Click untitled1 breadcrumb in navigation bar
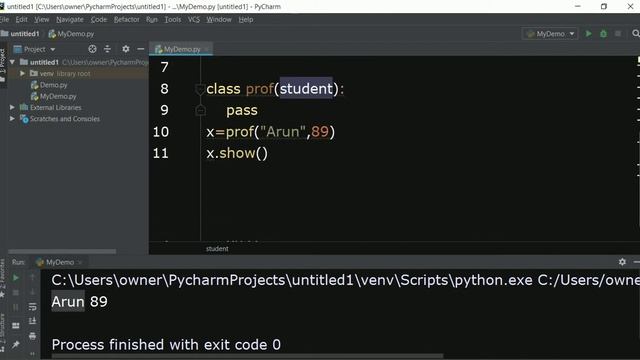 tap(20, 34)
